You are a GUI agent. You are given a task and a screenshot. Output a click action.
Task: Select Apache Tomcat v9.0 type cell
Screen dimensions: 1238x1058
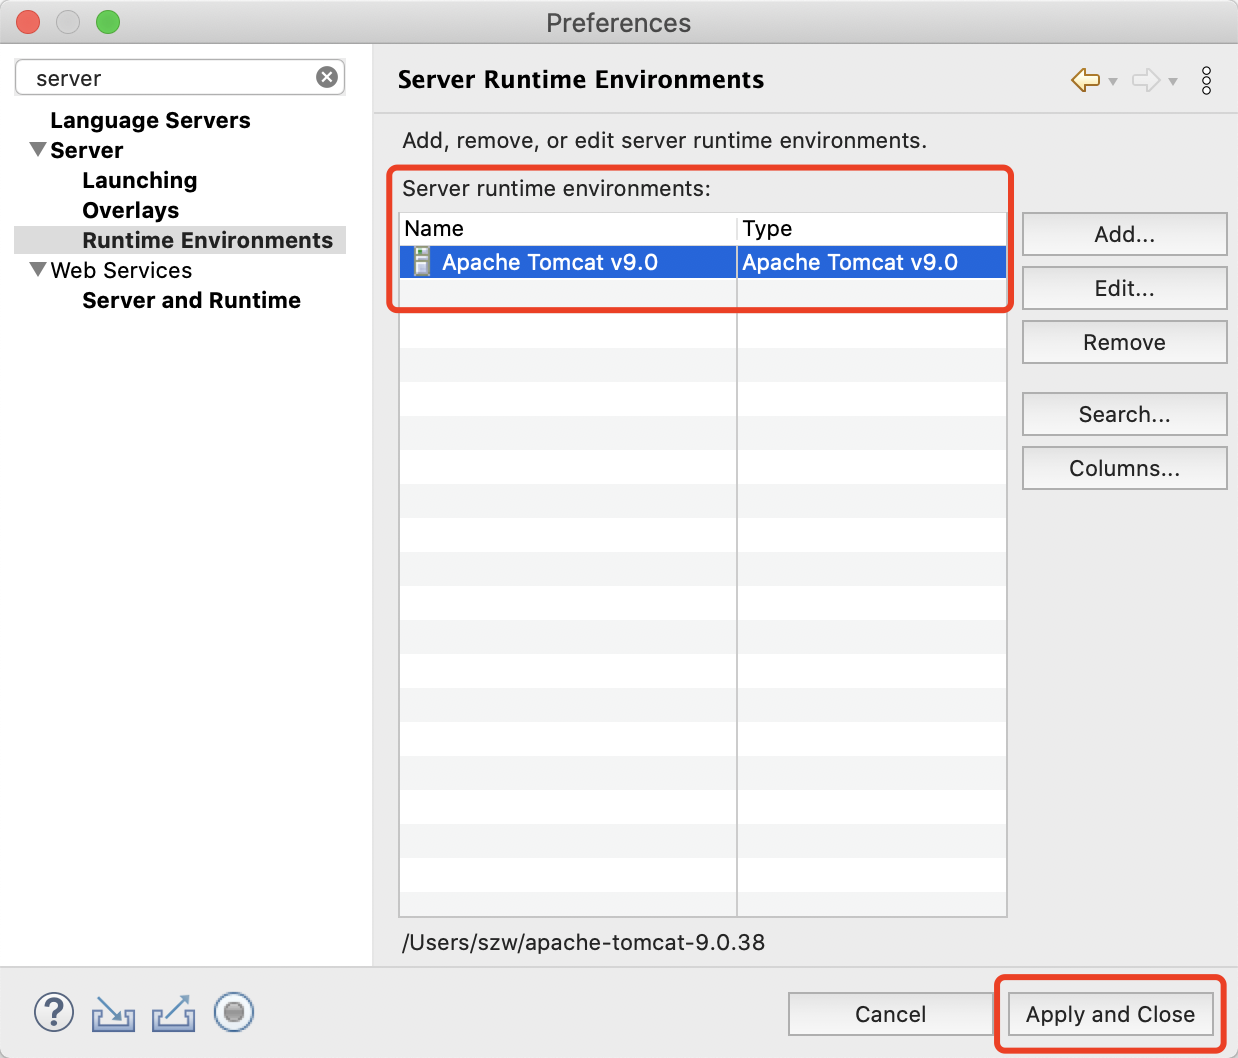(872, 262)
